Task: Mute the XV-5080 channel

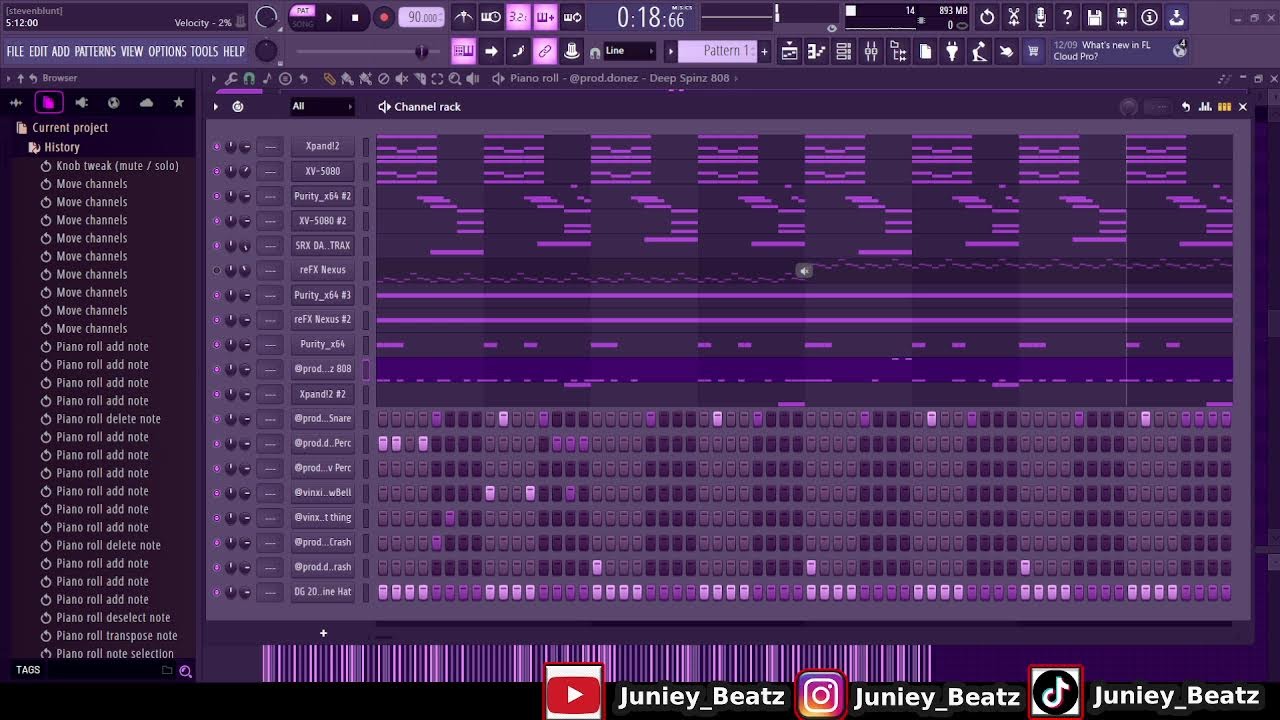Action: (x=216, y=171)
